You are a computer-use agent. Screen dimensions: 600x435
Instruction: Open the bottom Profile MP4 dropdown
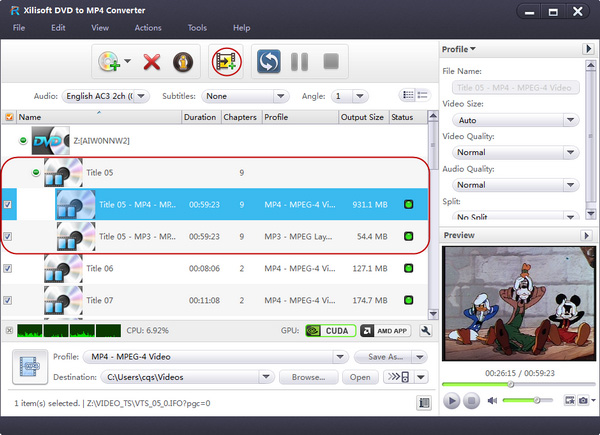point(216,357)
